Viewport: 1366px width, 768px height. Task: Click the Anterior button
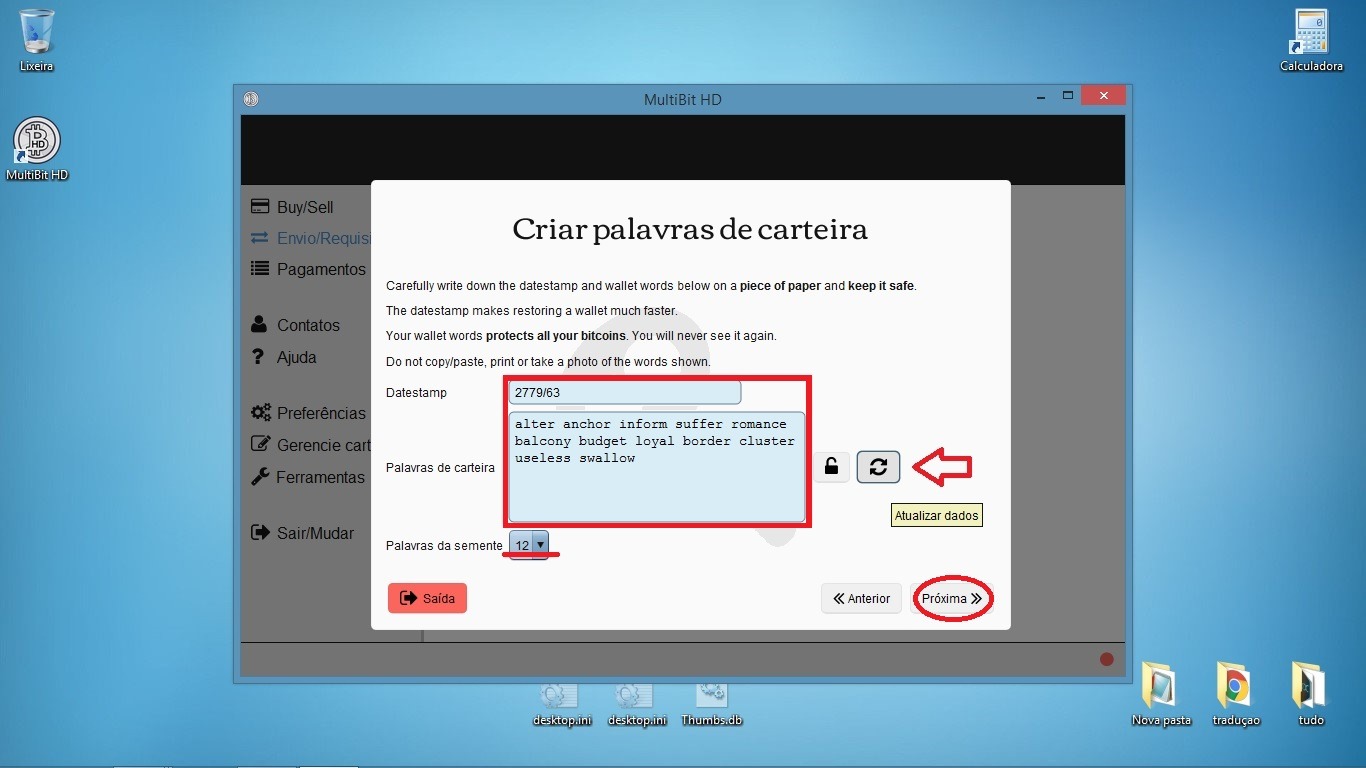click(861, 599)
